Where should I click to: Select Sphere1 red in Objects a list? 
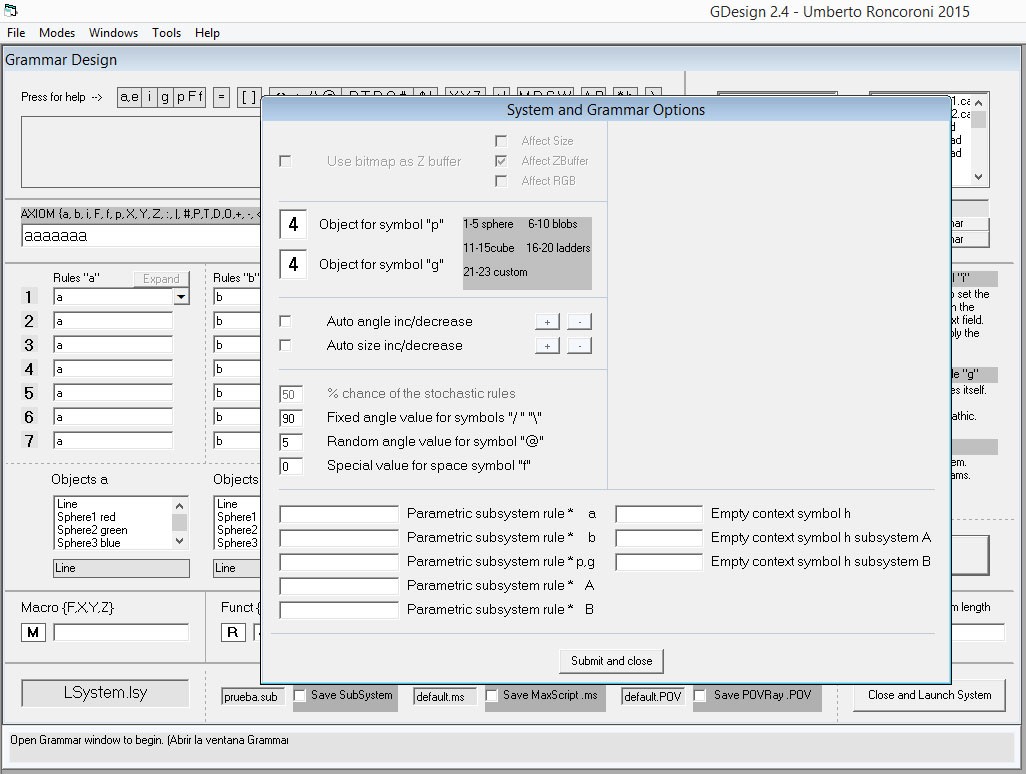point(86,517)
